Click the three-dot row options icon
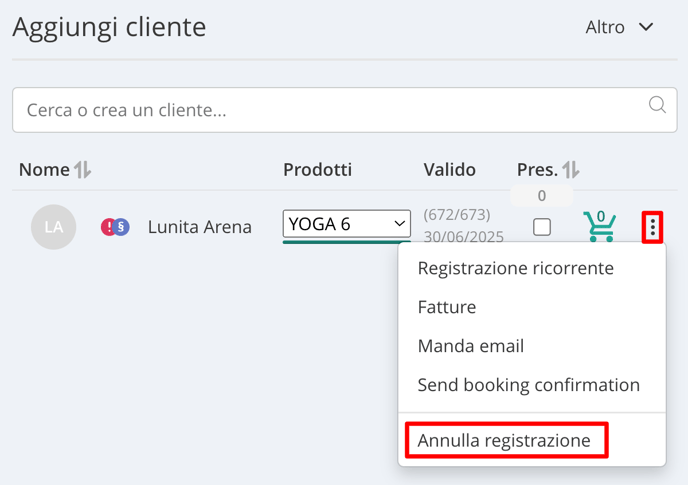 (652, 227)
